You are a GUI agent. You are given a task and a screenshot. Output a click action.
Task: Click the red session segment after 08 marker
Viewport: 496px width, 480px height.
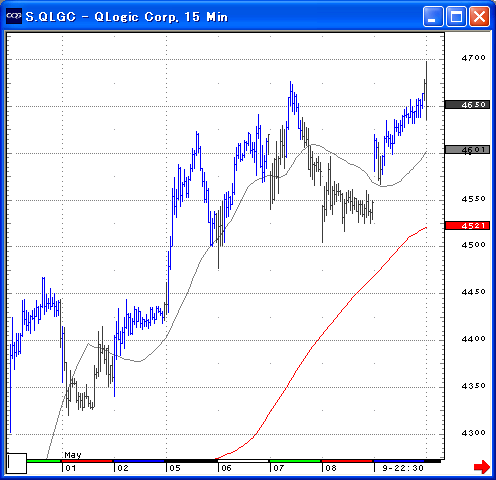[347, 461]
